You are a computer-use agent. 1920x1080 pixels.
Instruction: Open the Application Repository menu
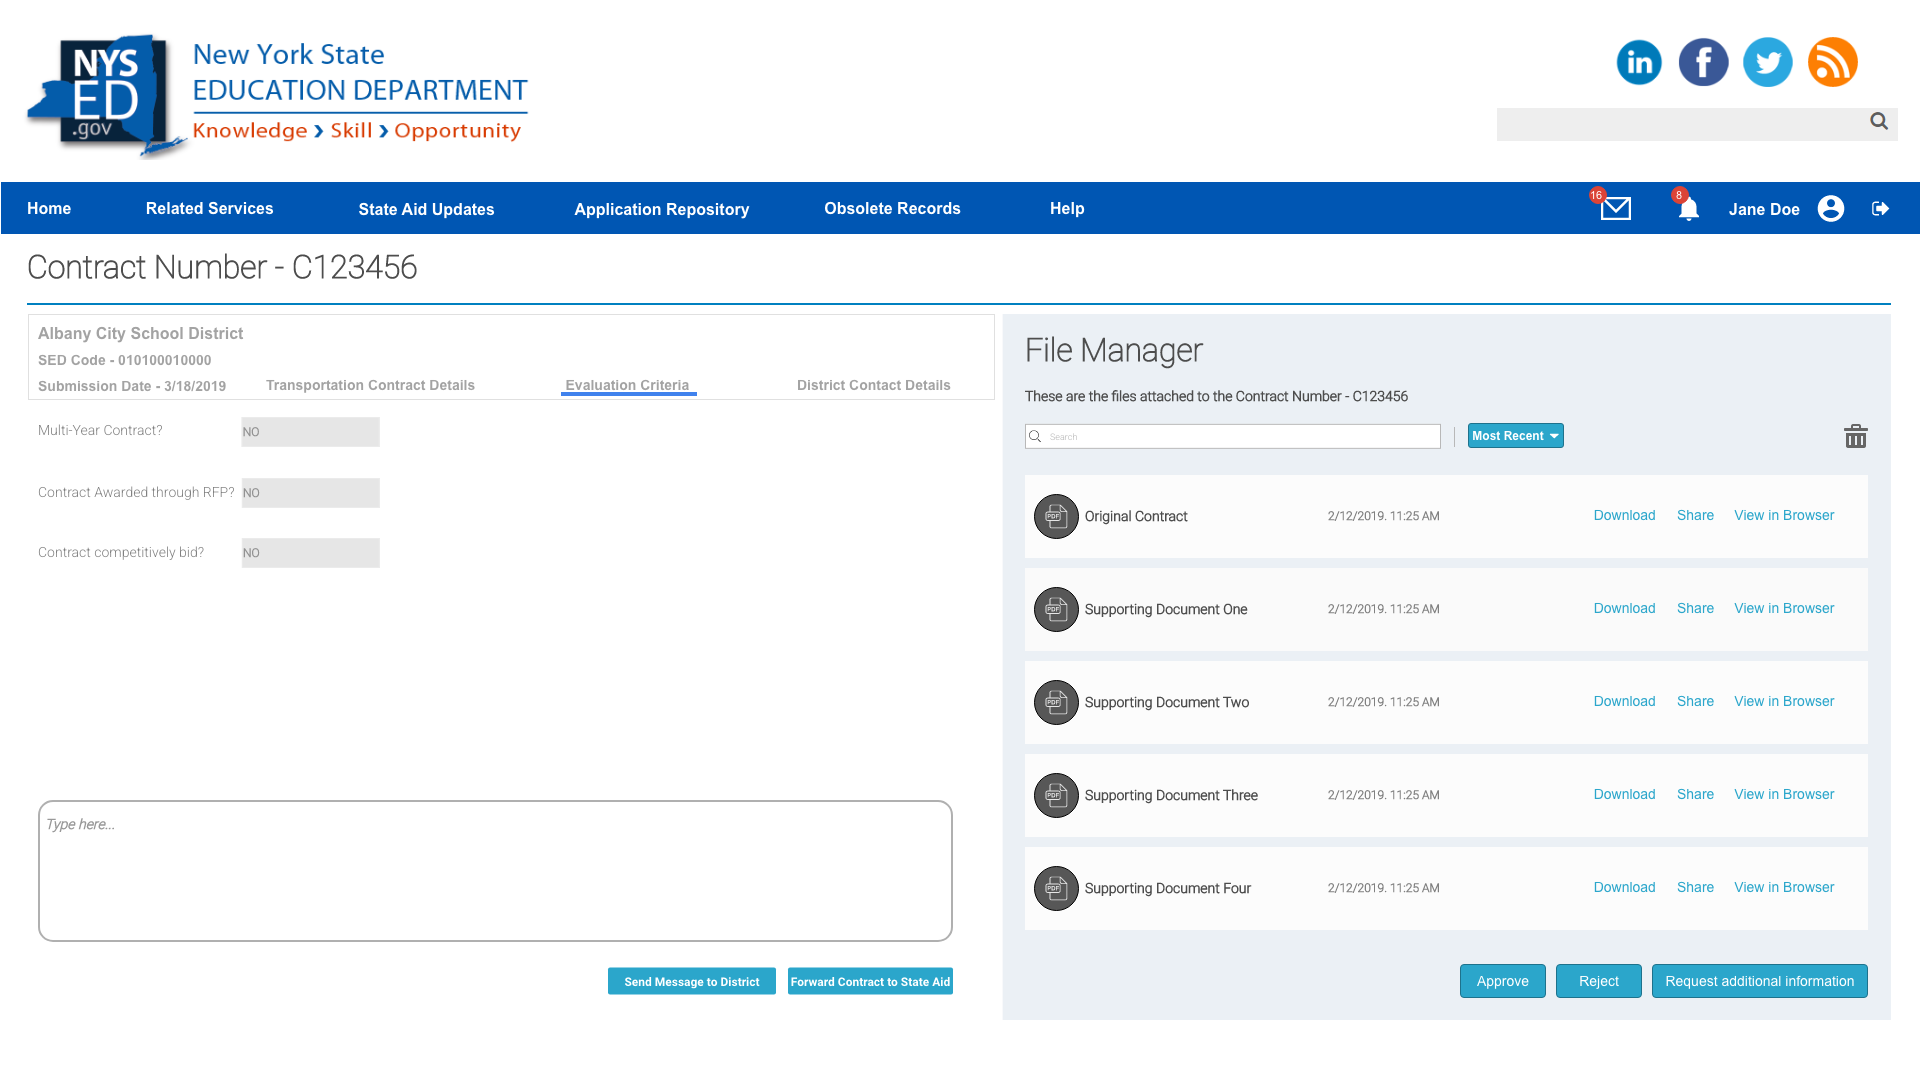pos(661,209)
